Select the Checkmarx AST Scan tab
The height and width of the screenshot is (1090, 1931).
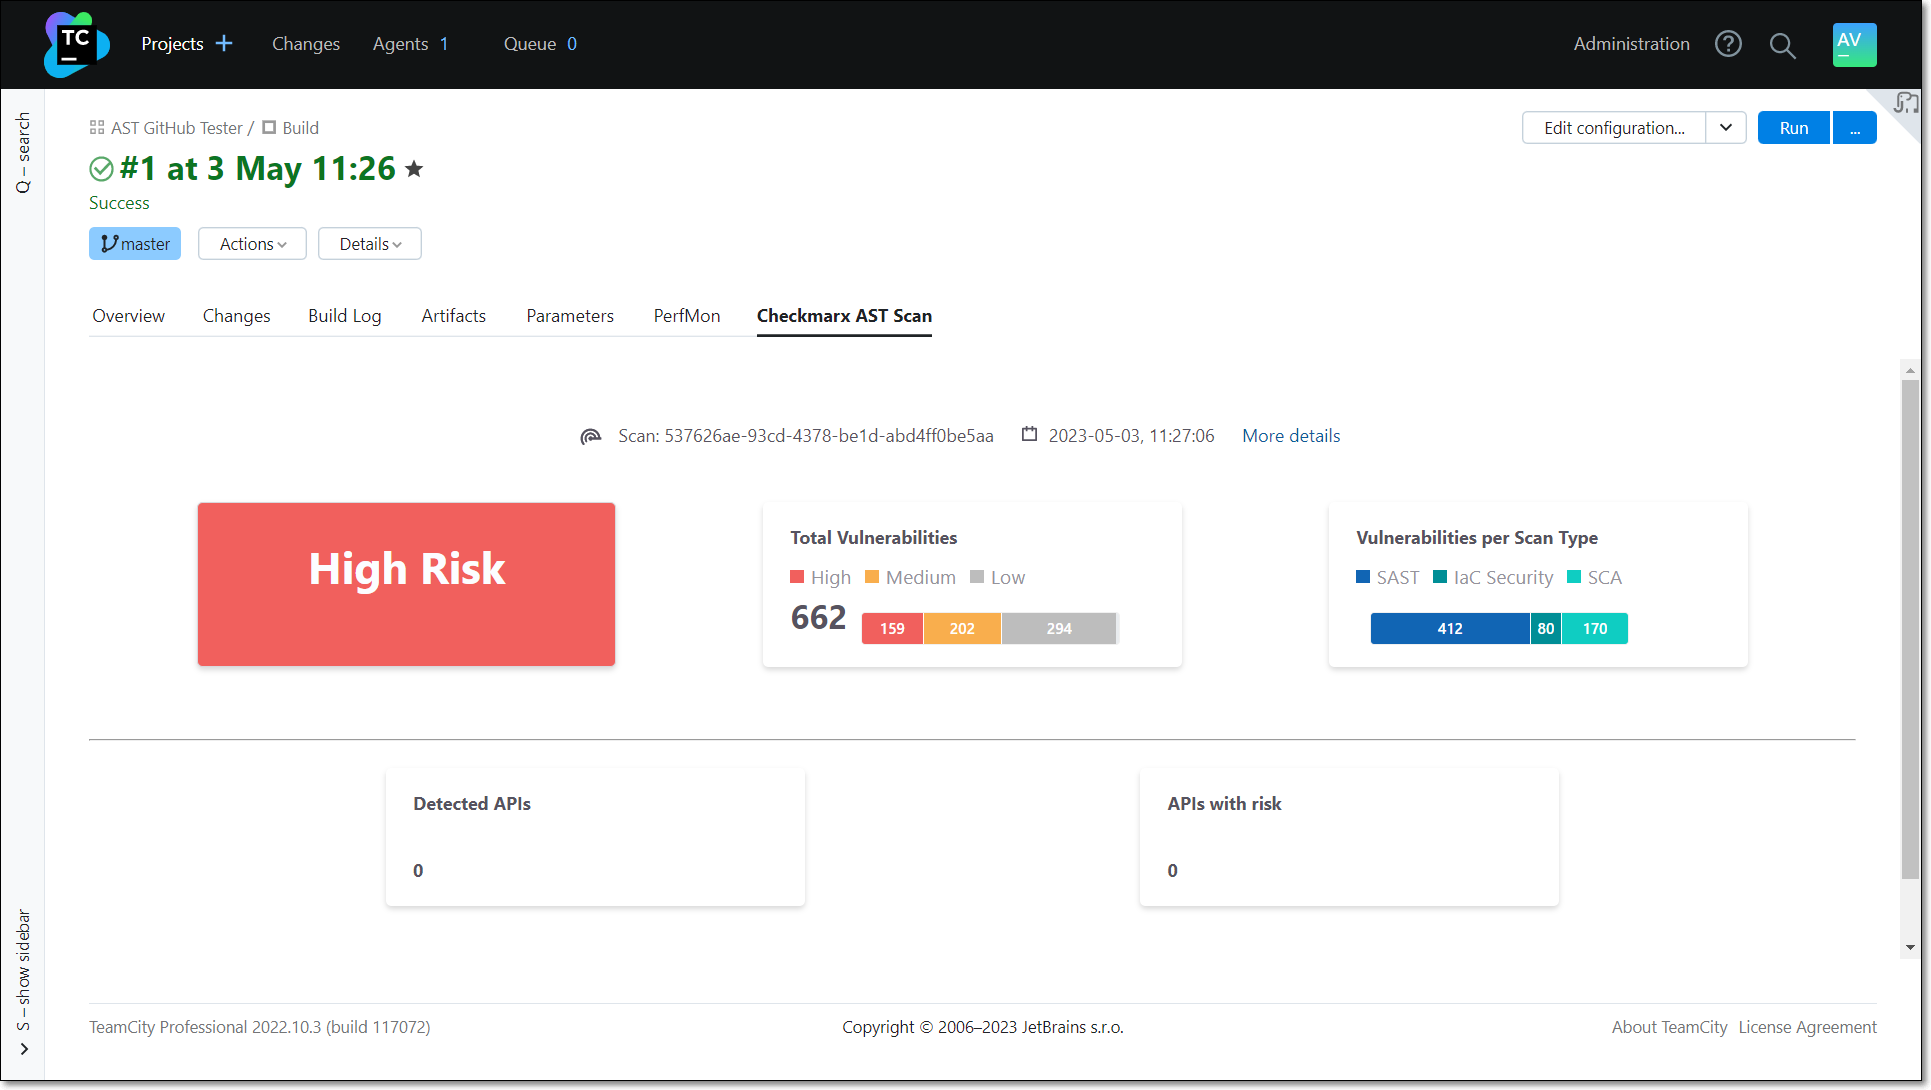(x=844, y=316)
